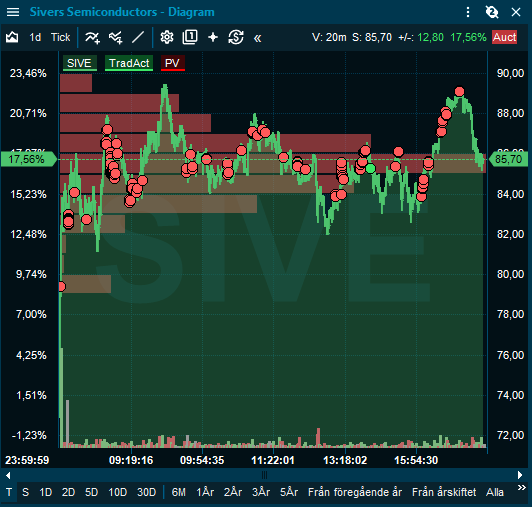
Task: Add an indicator with plus icon
Action: 92,37
